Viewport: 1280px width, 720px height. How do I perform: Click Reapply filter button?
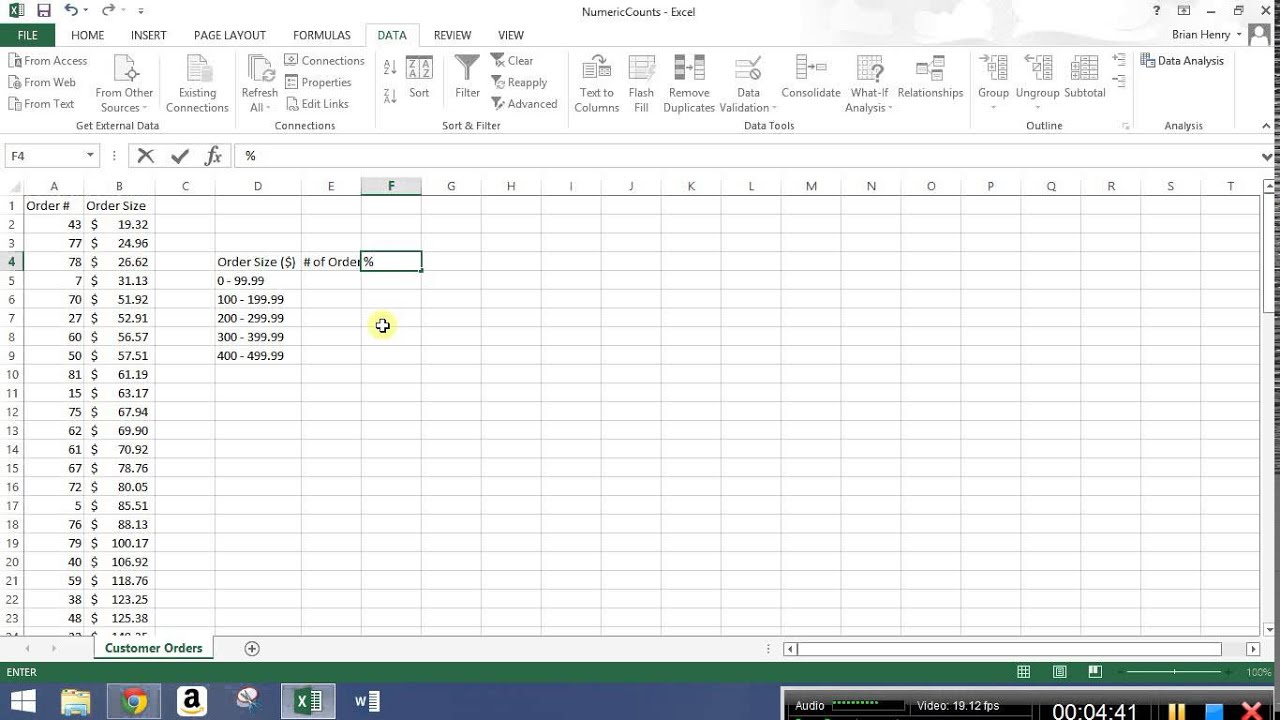click(519, 83)
